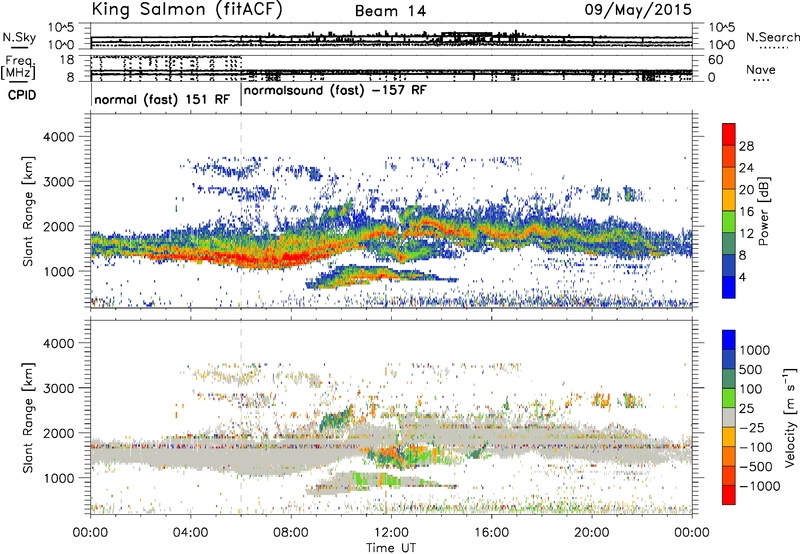Click the 'King Salmon (fitACF)' title
The width and height of the screenshot is (800, 554).
(x=187, y=10)
